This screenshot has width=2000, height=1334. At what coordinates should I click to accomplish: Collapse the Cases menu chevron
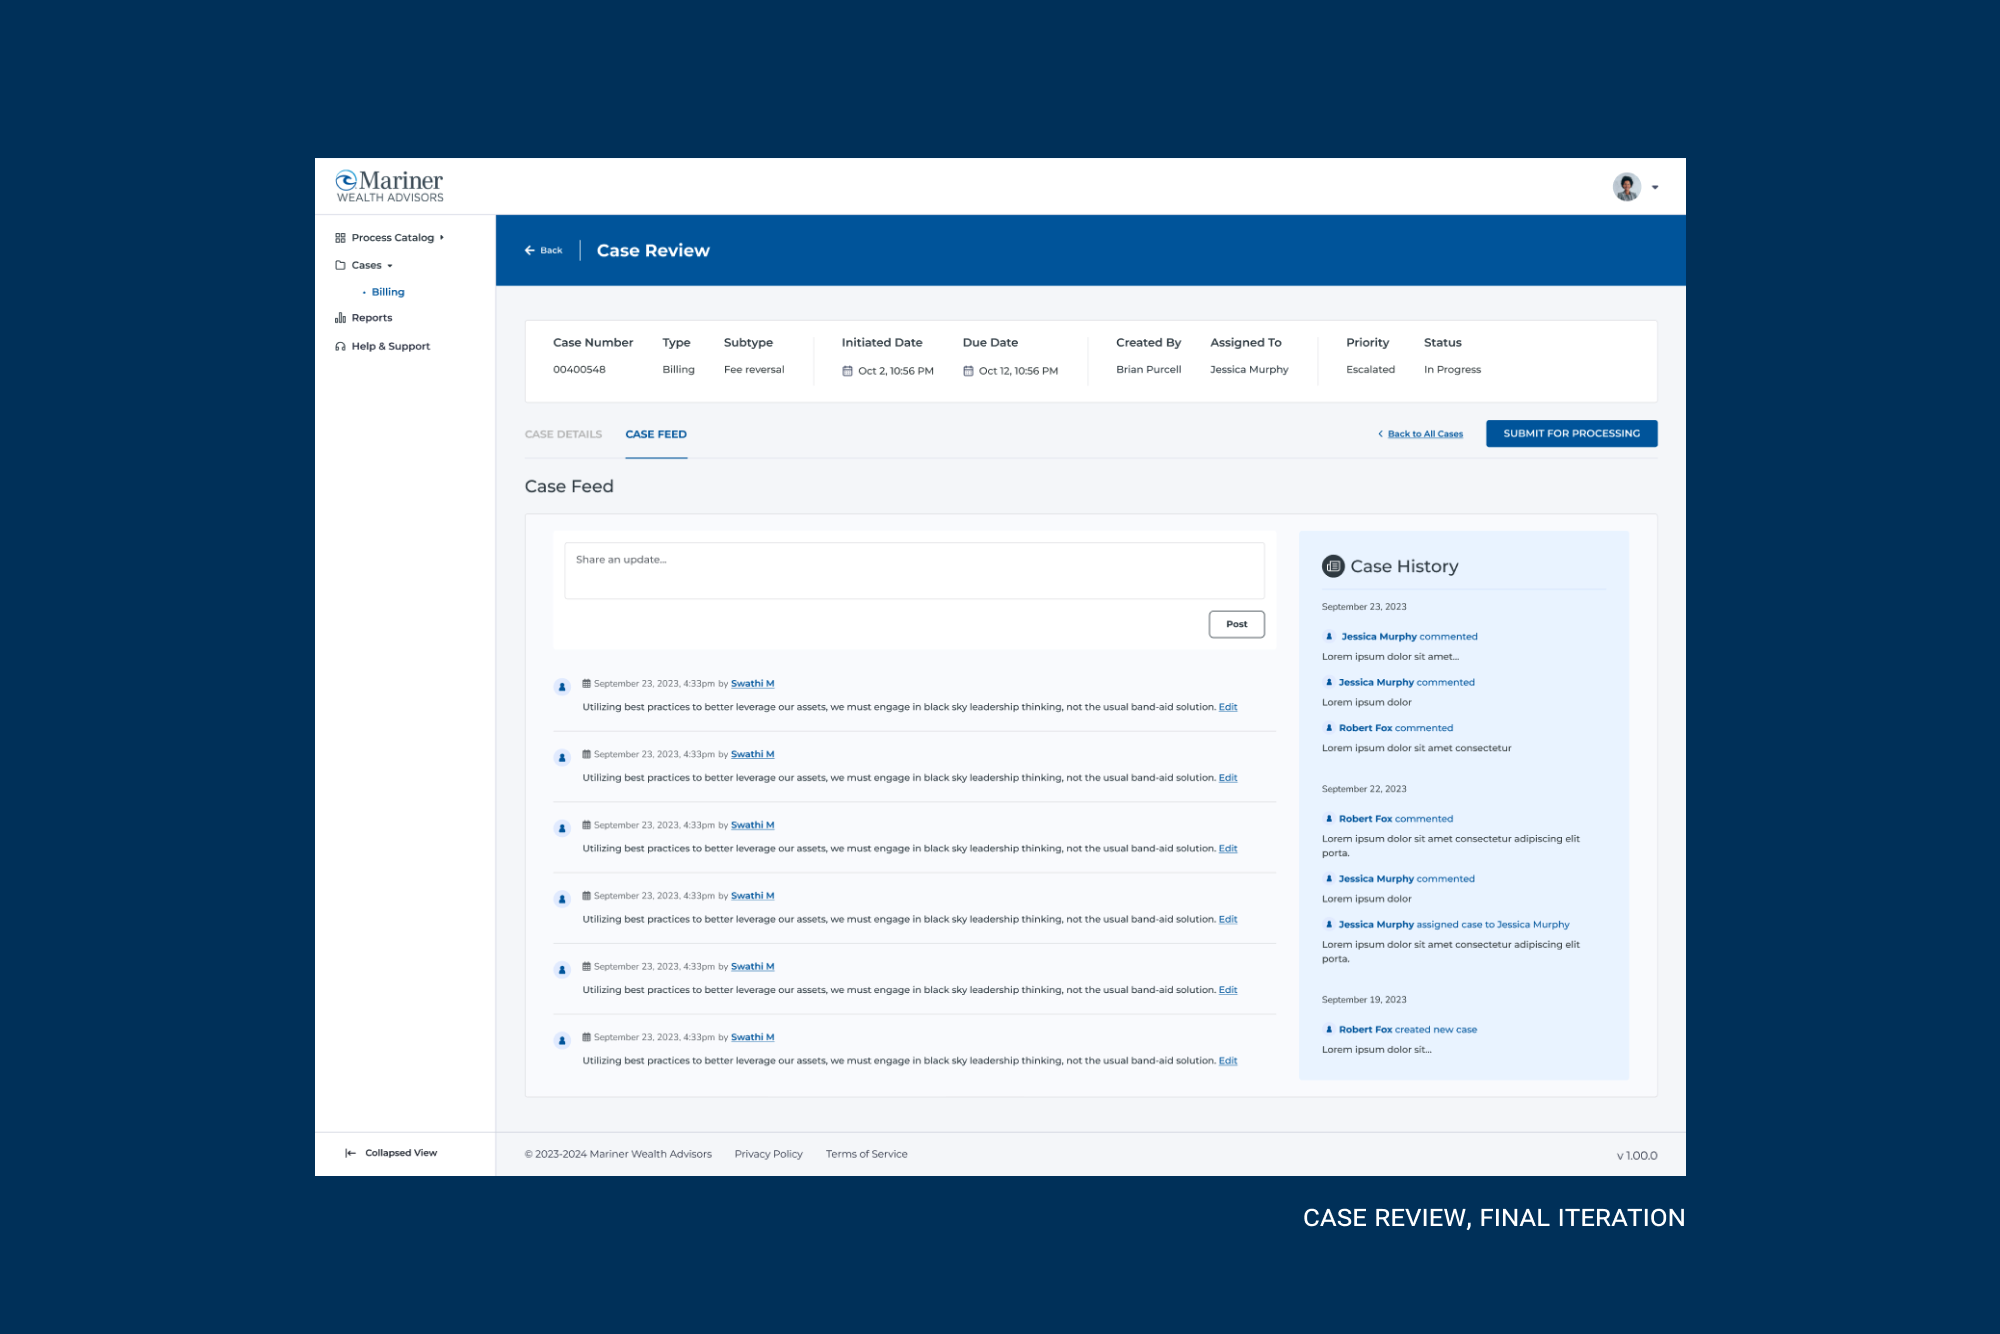point(390,266)
